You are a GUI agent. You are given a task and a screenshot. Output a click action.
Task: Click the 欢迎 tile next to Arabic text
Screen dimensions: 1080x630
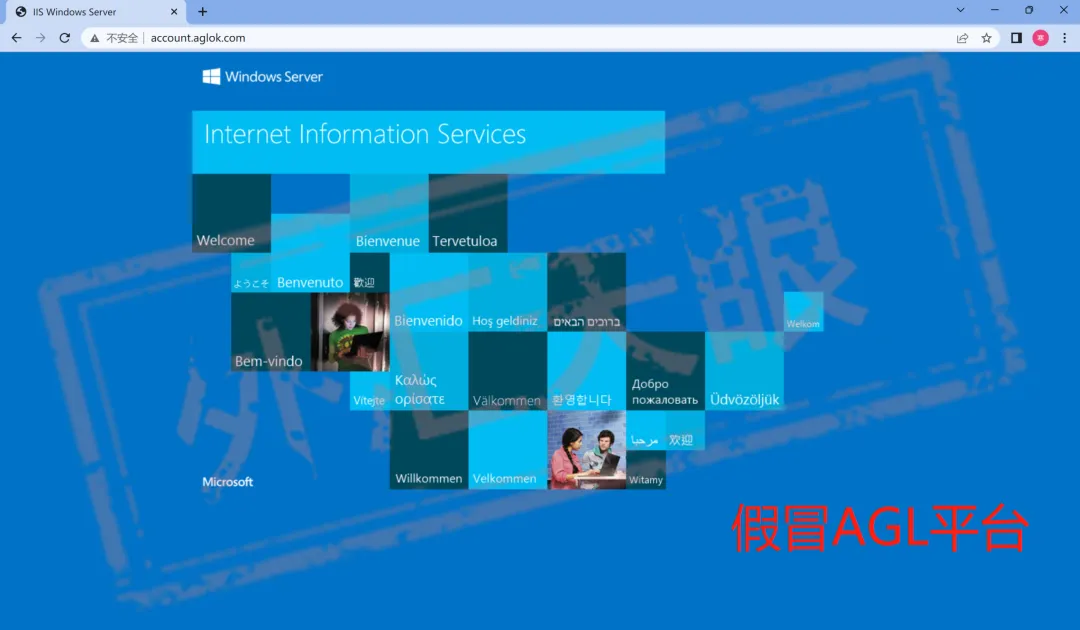coord(685,430)
